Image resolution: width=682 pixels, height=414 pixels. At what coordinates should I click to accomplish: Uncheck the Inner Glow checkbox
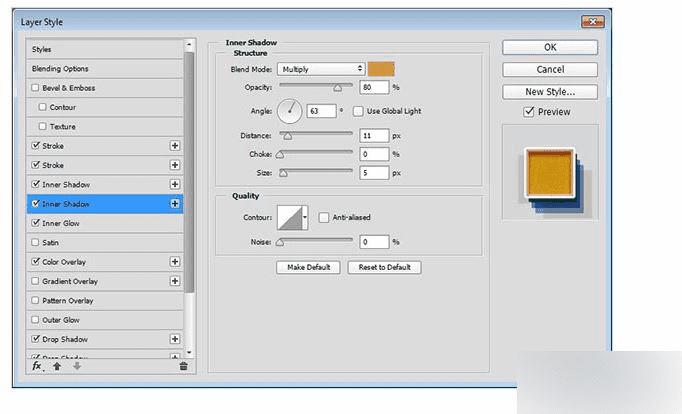36,223
